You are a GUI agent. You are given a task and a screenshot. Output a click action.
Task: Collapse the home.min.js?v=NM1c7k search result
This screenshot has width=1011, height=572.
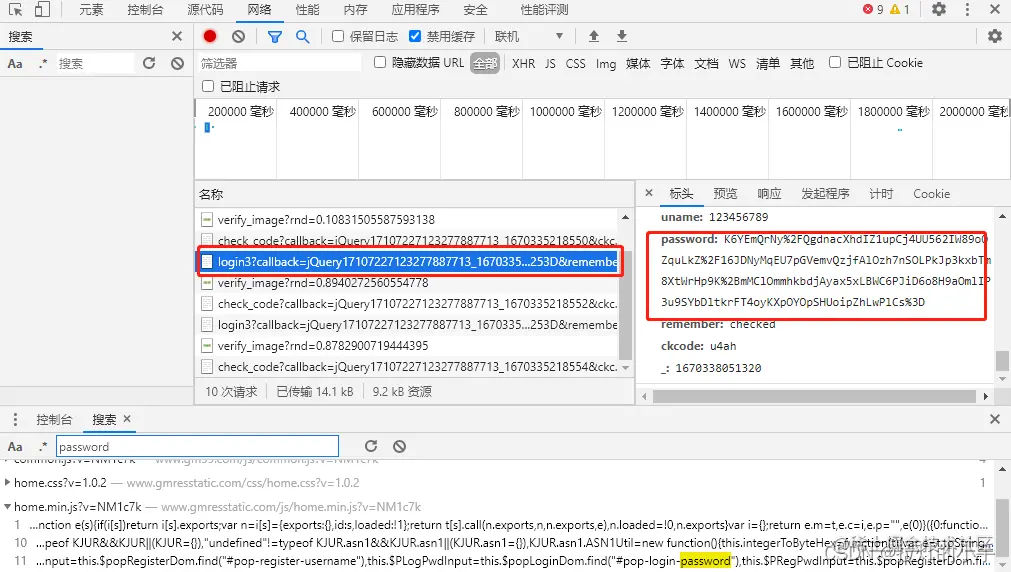(x=7, y=507)
